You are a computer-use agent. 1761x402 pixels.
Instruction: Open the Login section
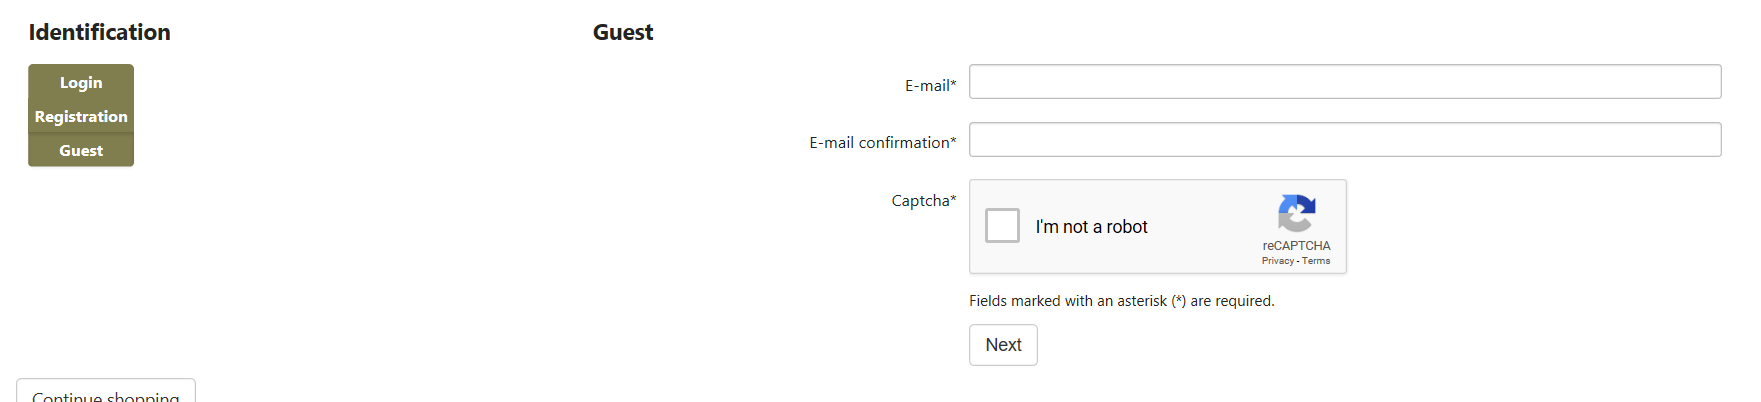pyautogui.click(x=81, y=83)
